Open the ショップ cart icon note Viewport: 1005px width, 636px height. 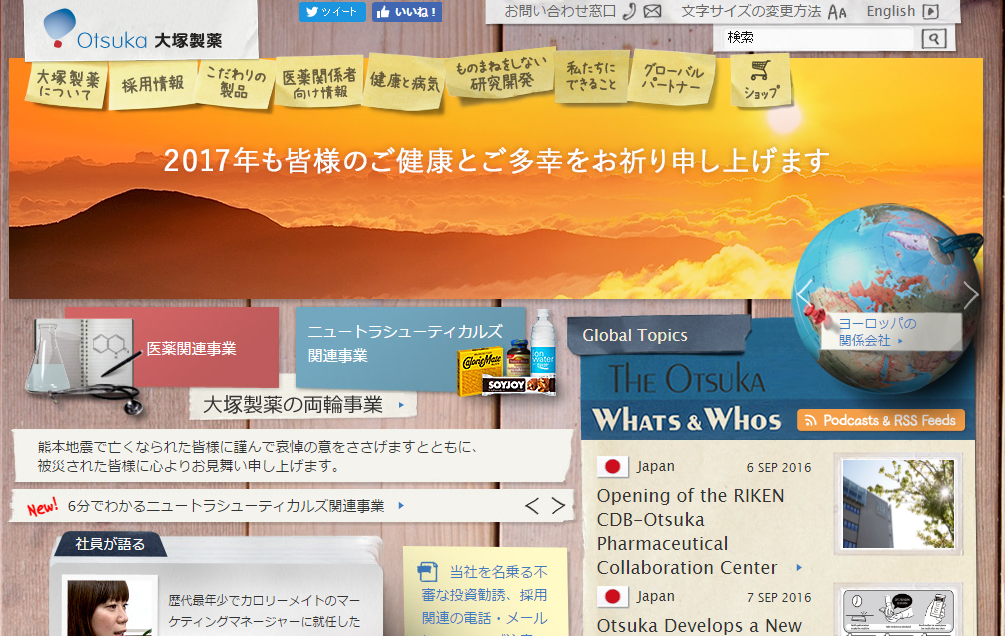[x=761, y=81]
